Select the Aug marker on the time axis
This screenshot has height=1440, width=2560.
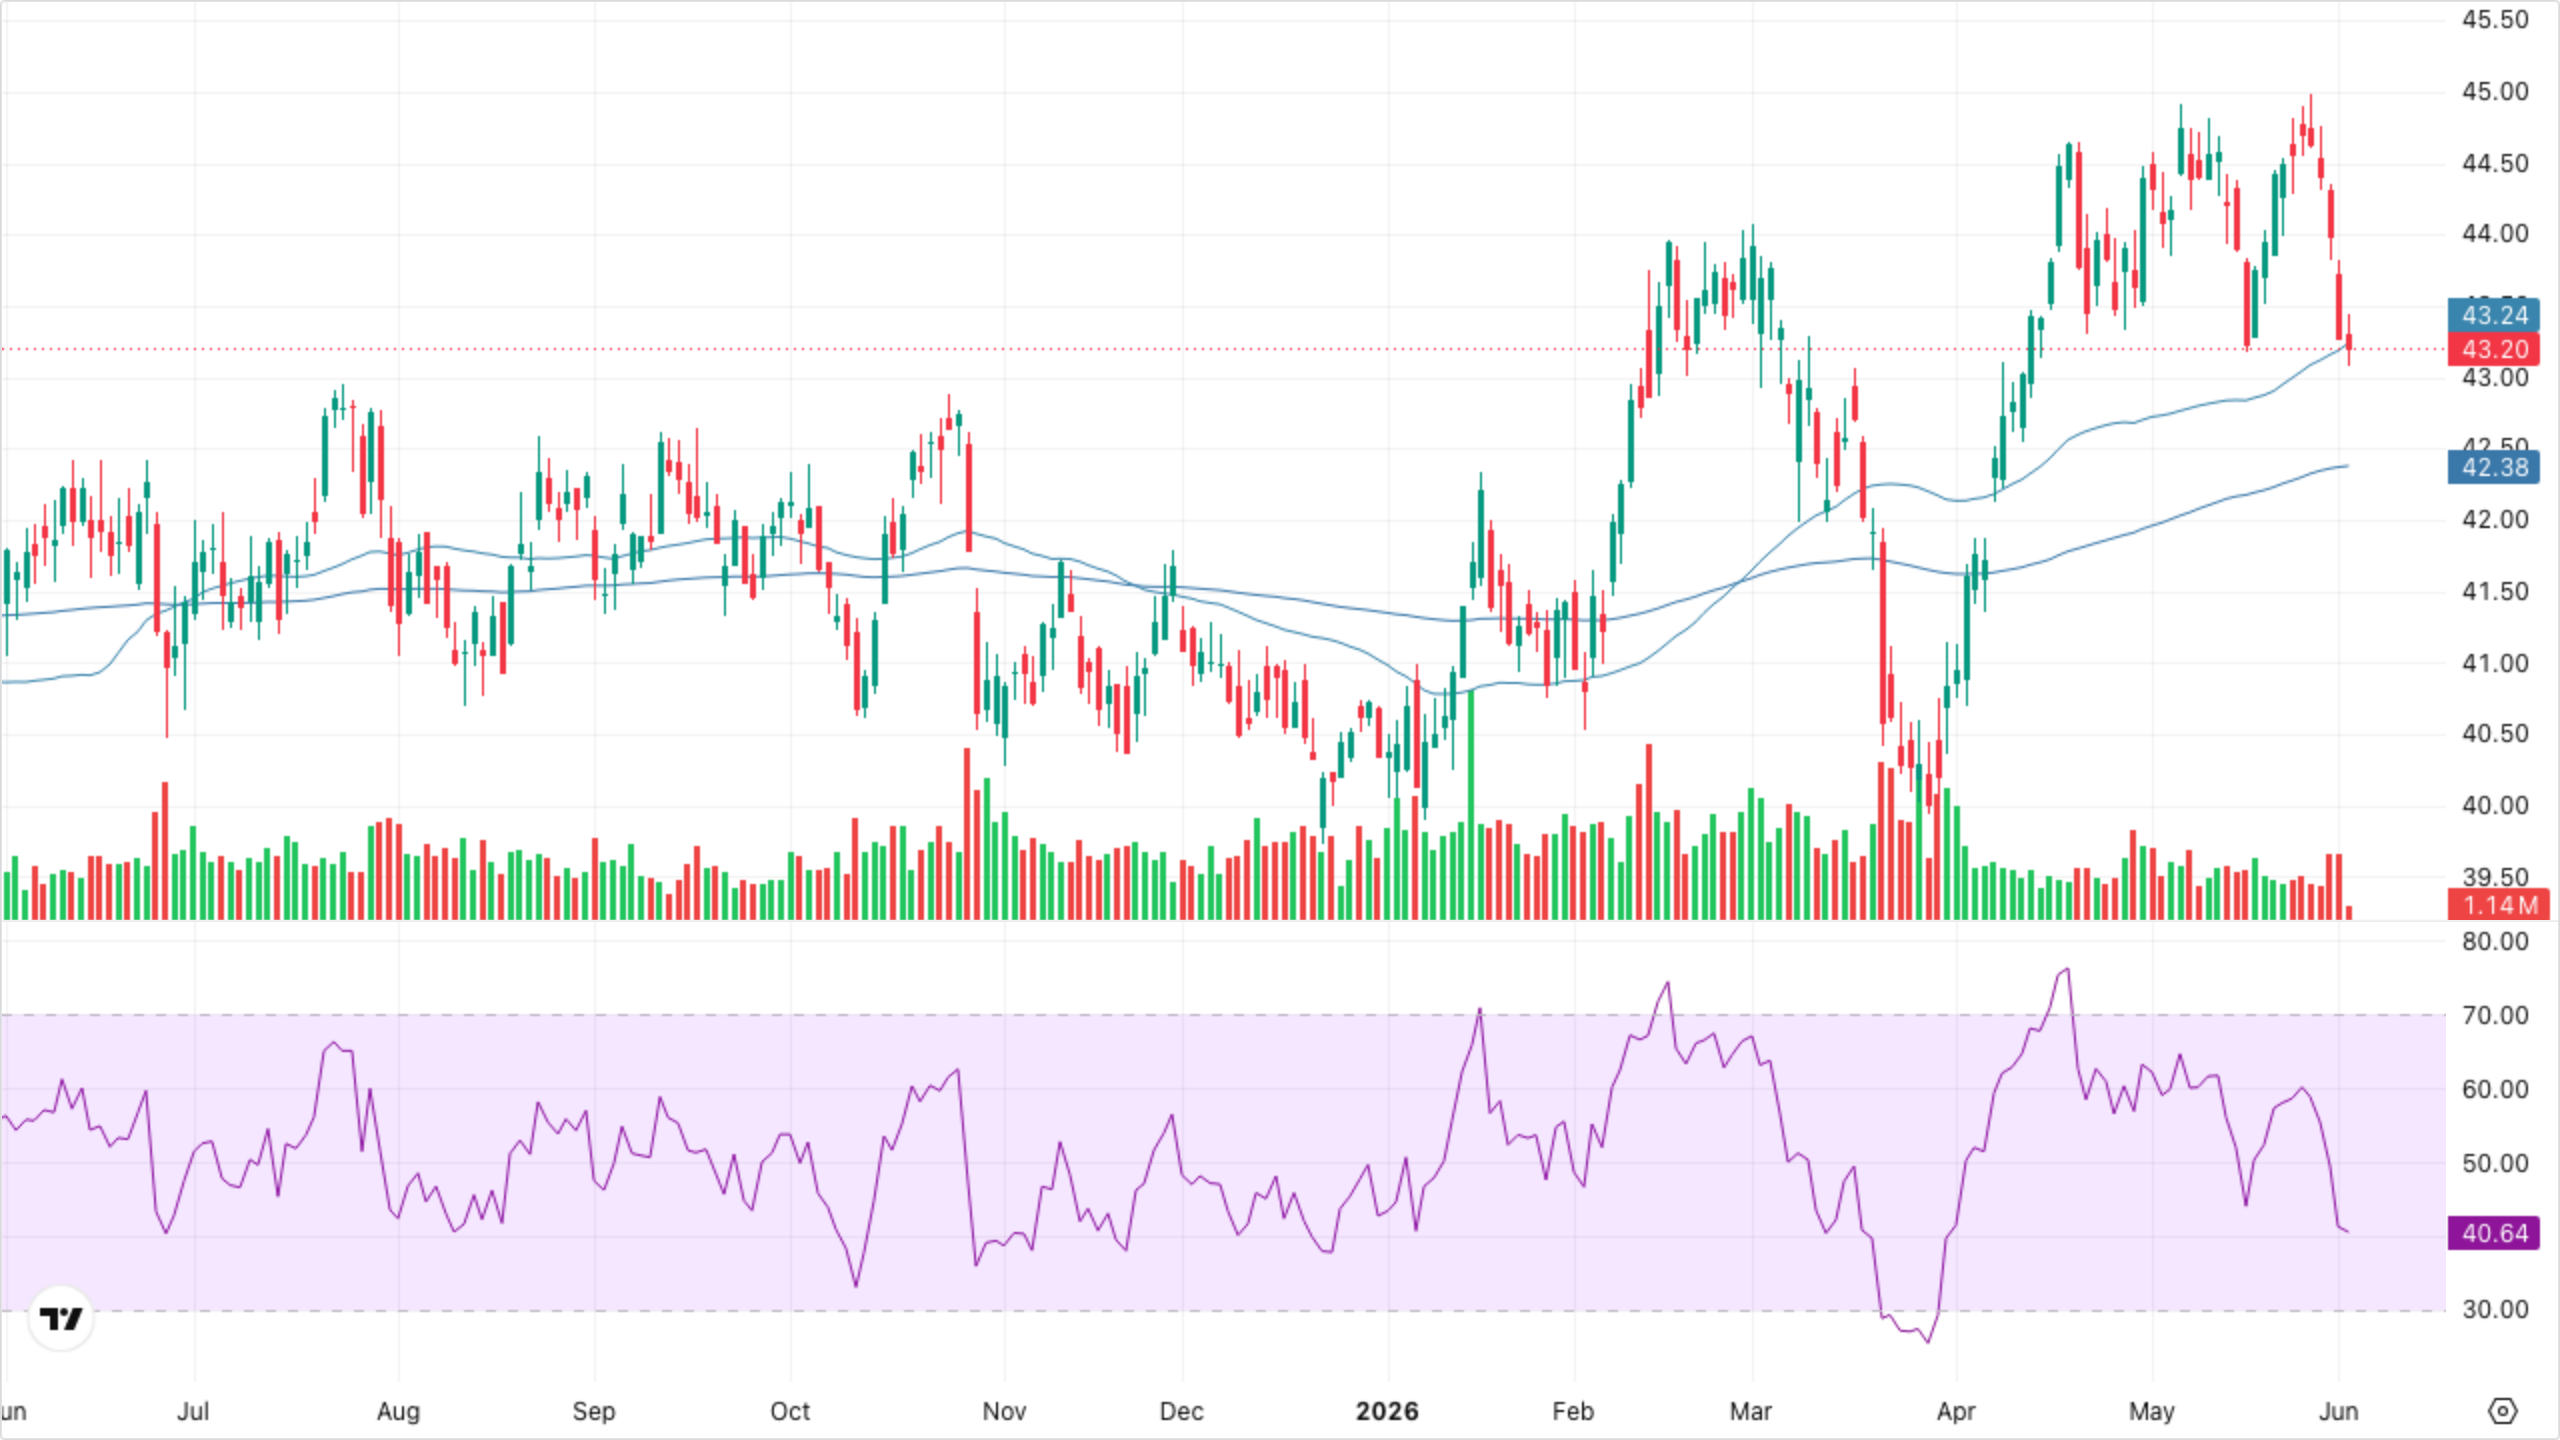coord(398,1411)
